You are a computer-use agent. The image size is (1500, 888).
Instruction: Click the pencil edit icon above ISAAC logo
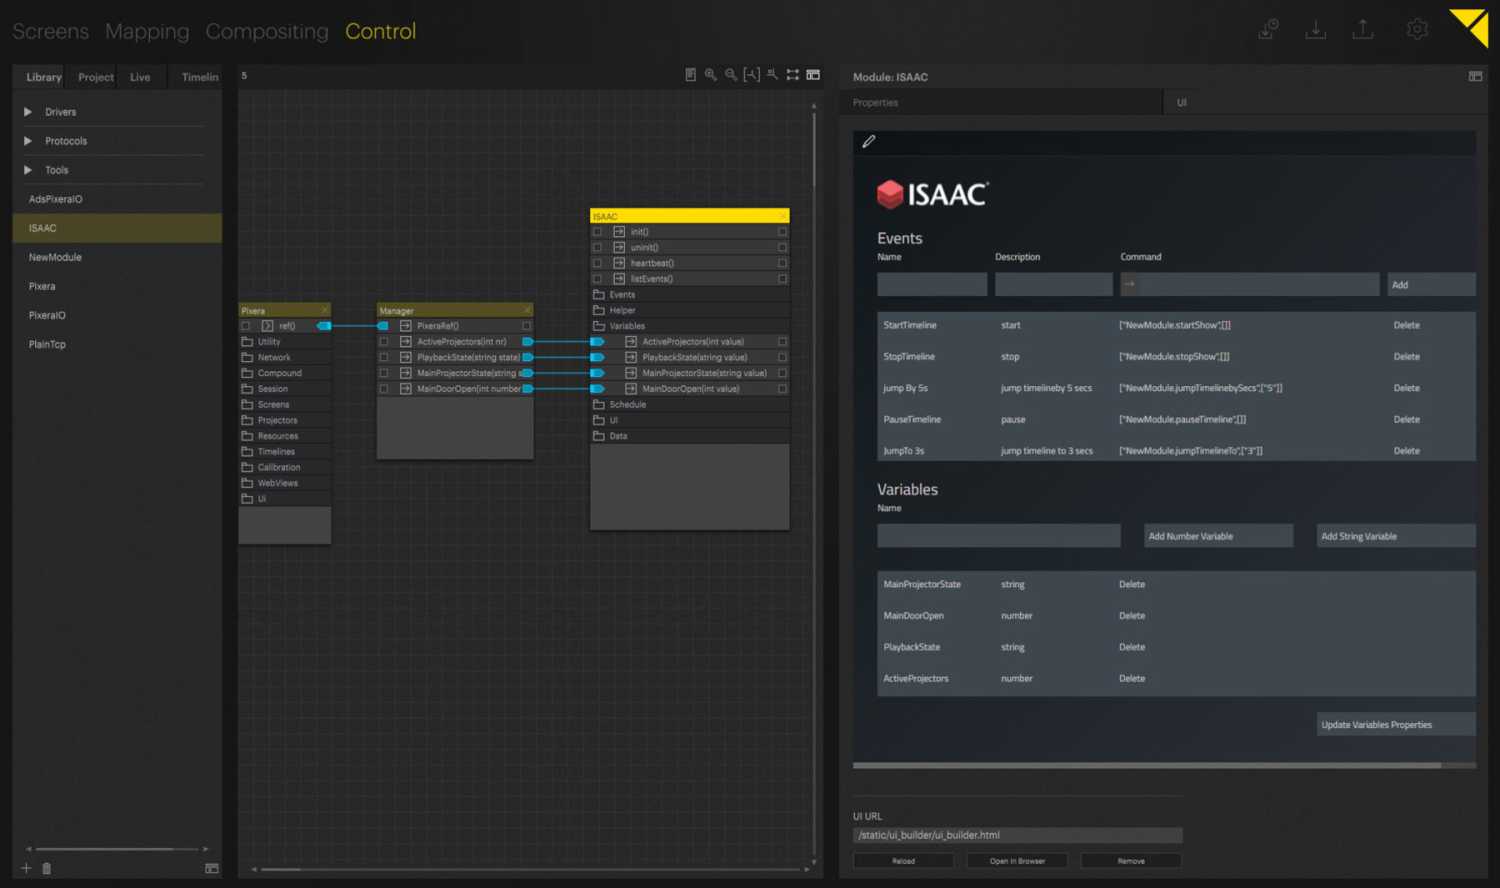(x=868, y=141)
